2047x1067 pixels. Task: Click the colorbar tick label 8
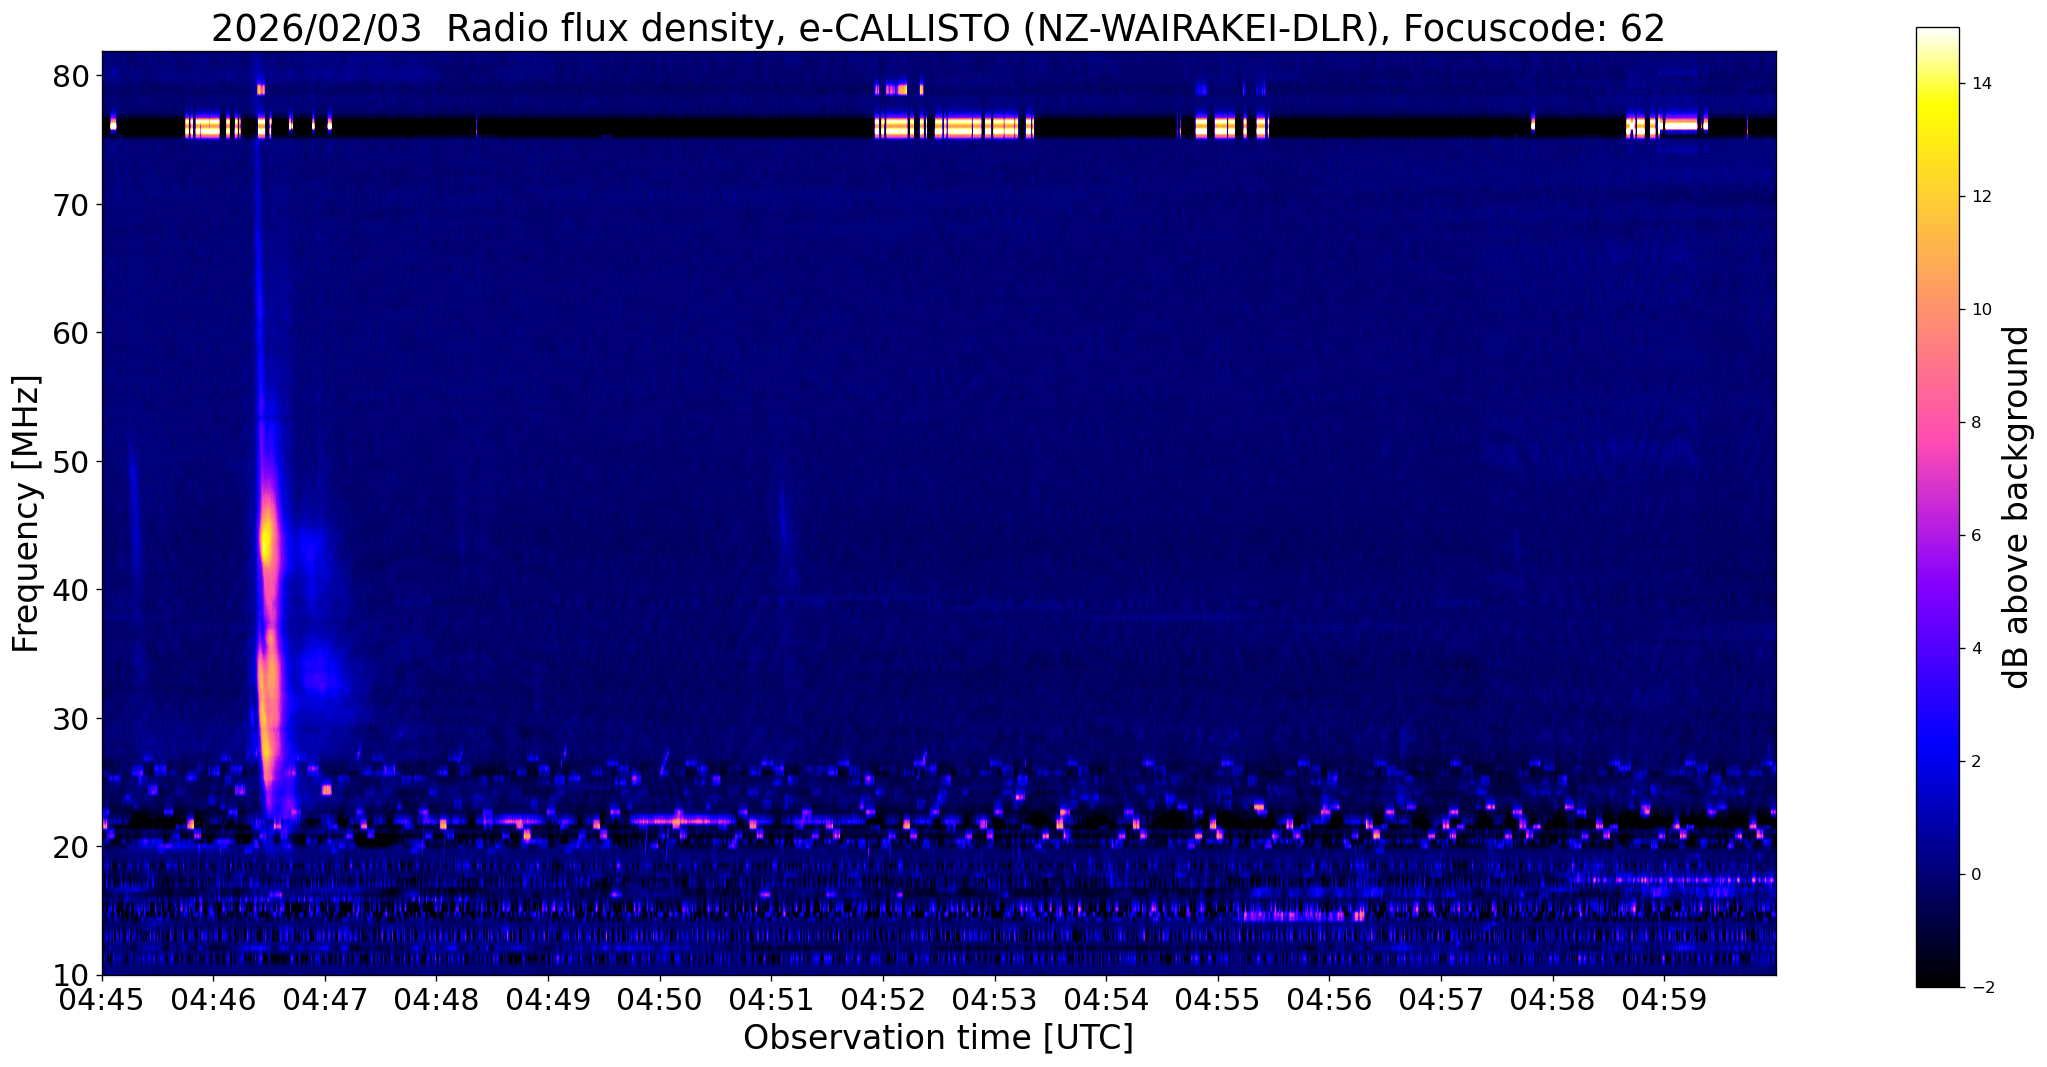click(x=1974, y=423)
